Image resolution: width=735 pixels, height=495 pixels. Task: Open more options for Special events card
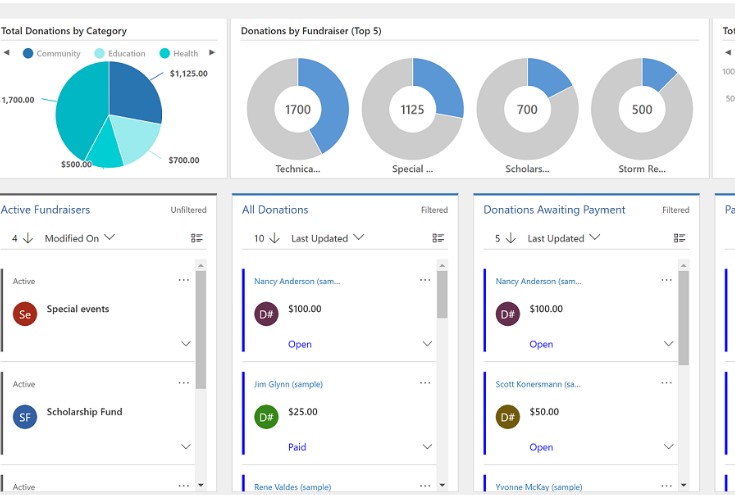click(184, 280)
